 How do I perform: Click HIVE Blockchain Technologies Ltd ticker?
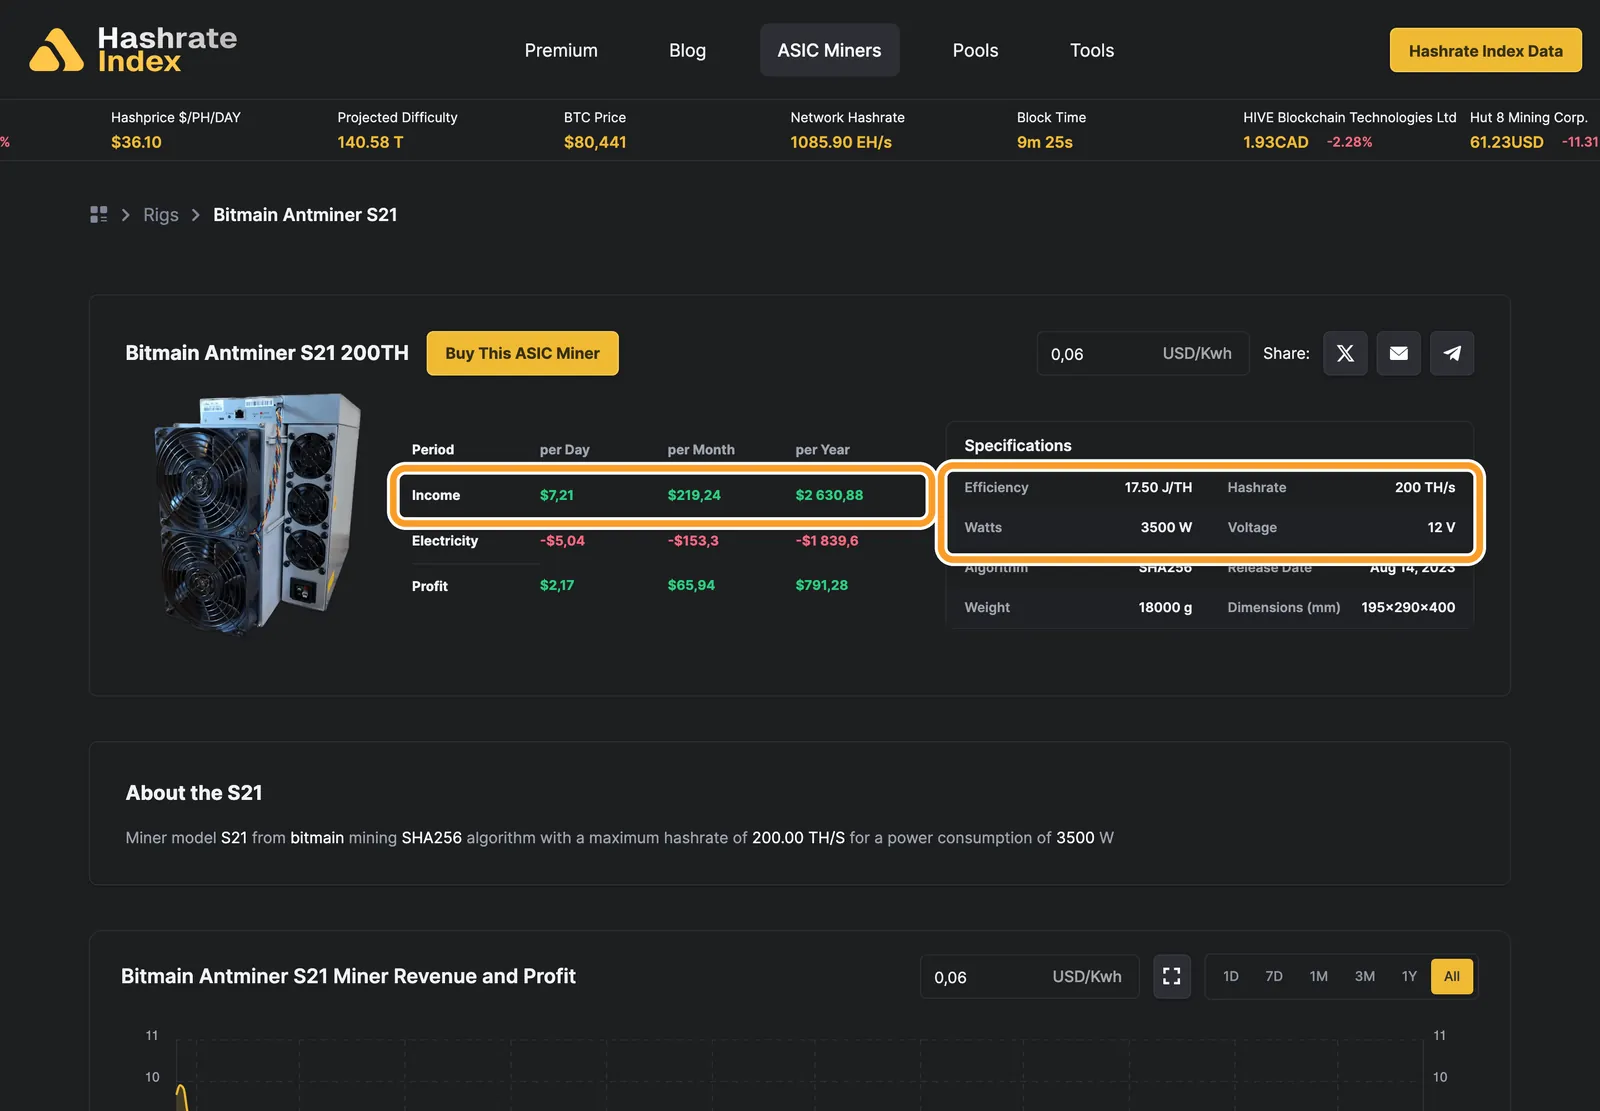click(x=1349, y=130)
